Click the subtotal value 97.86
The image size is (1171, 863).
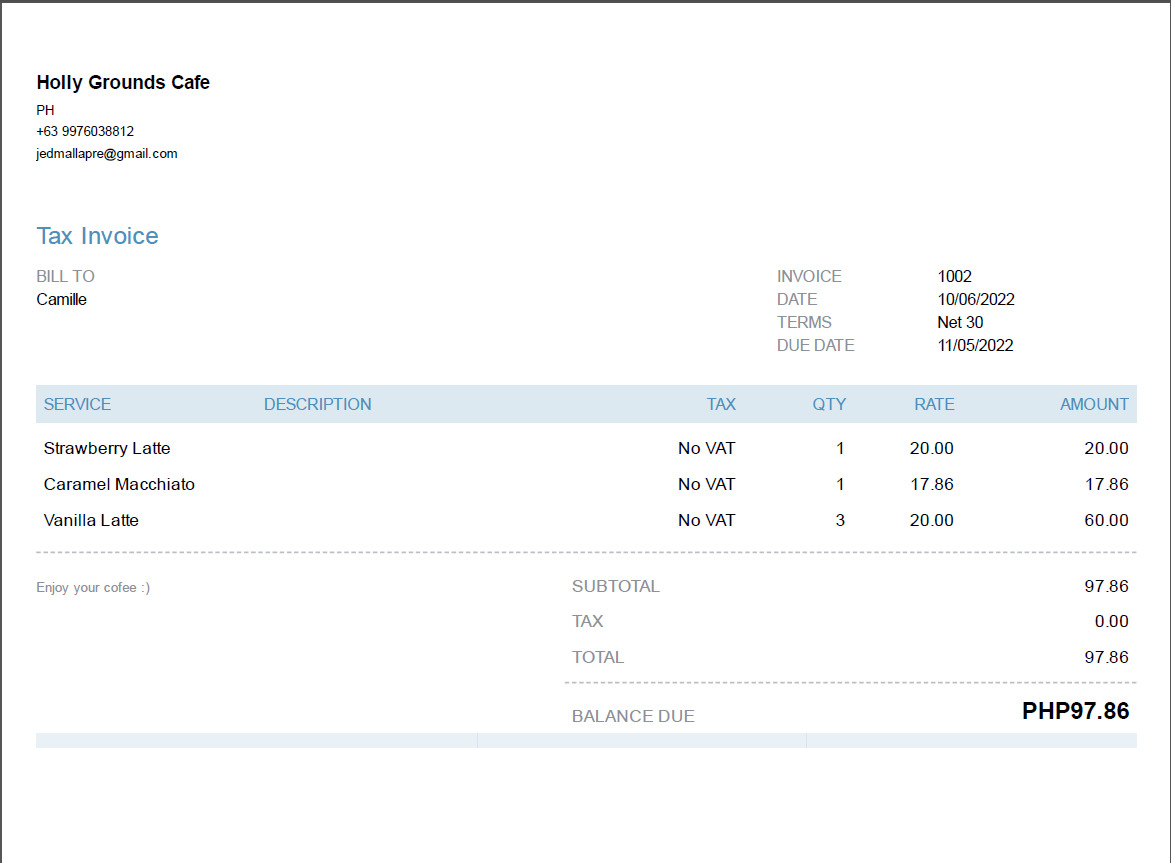coord(1106,587)
